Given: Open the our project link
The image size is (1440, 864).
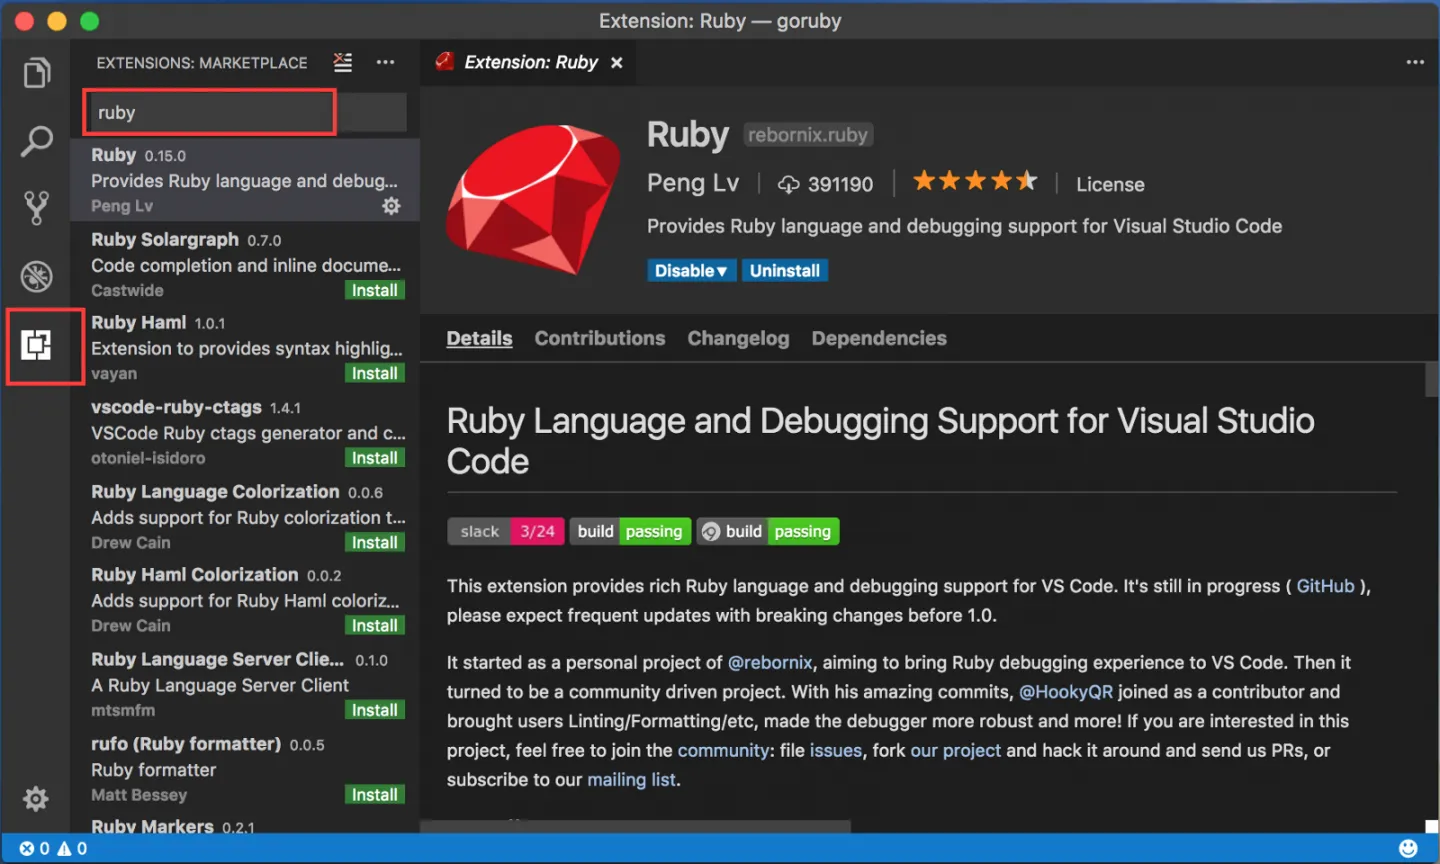Looking at the screenshot, I should point(955,750).
